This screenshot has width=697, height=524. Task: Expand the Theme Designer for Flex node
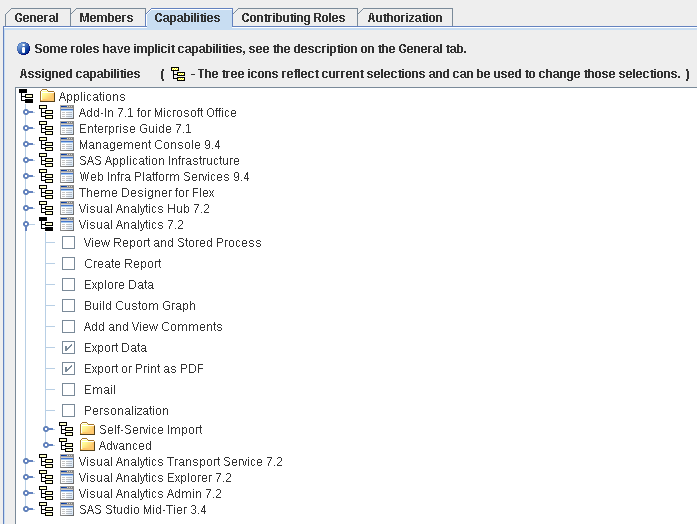(27, 192)
